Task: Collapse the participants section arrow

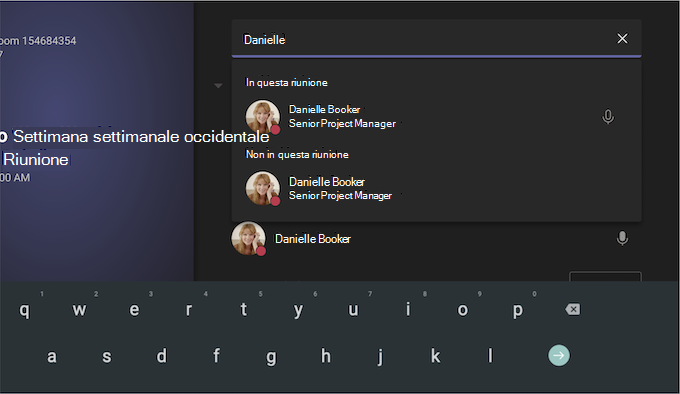Action: [x=218, y=86]
